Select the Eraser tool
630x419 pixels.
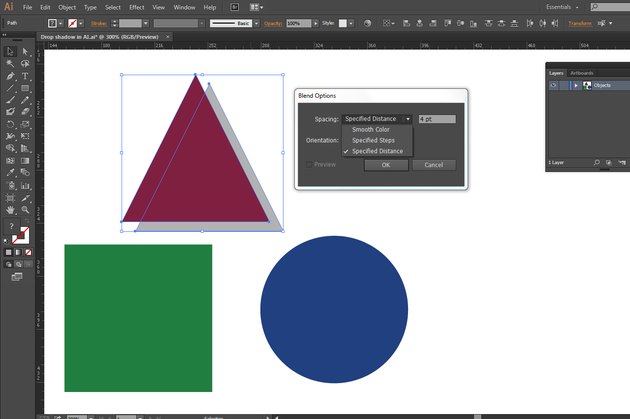click(x=25, y=112)
